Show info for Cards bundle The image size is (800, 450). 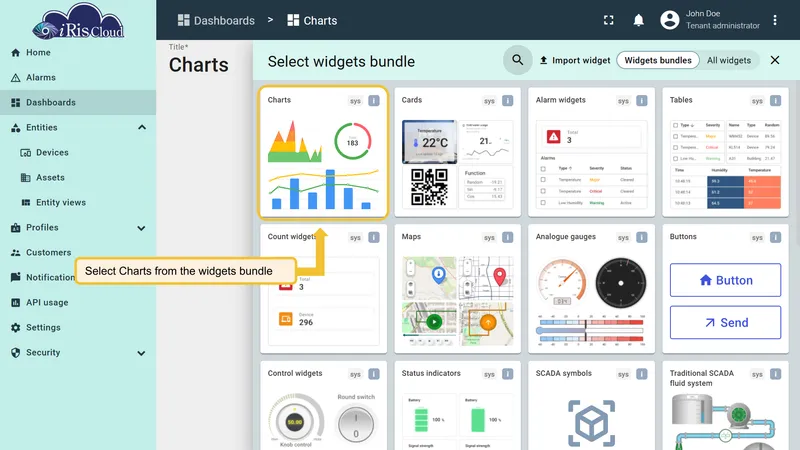(507, 101)
